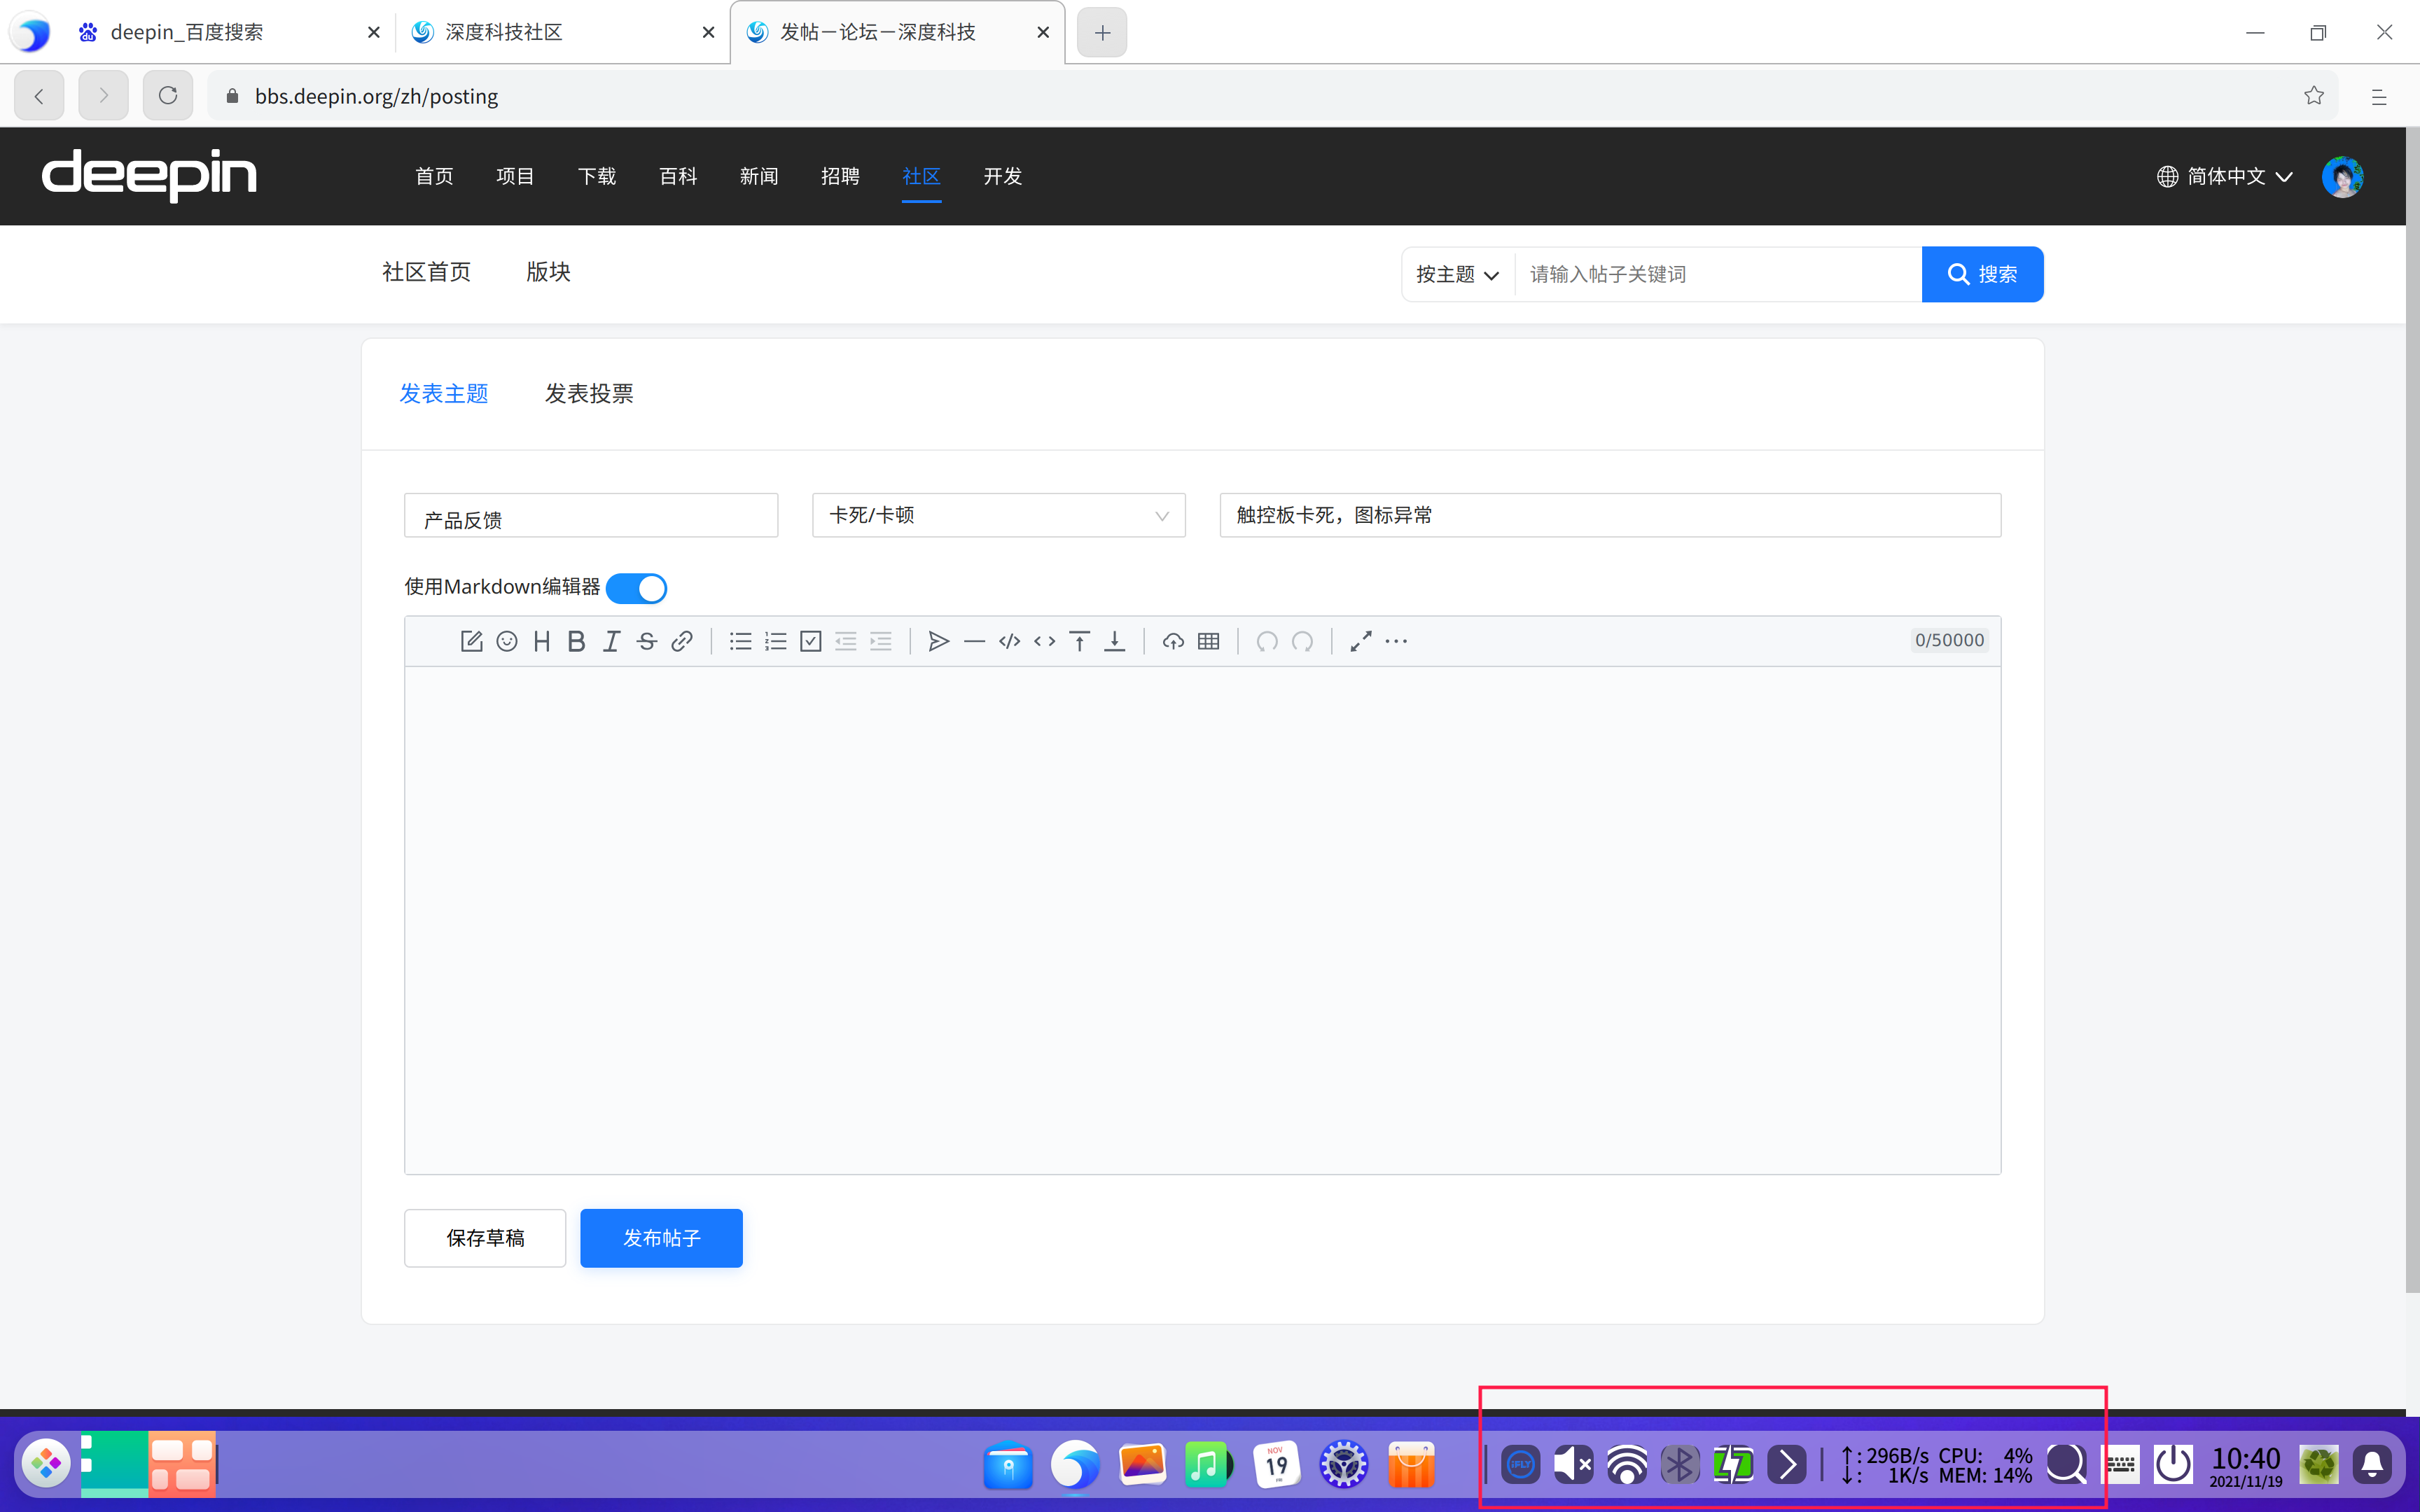
Task: Click the upload cloud icon in the editor
Action: click(1173, 641)
